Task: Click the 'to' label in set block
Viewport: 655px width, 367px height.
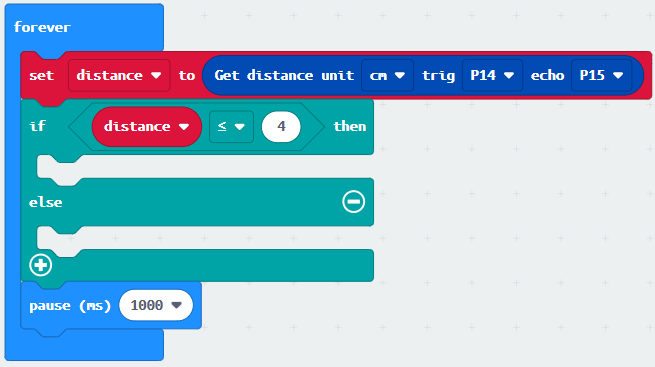Action: [x=187, y=76]
